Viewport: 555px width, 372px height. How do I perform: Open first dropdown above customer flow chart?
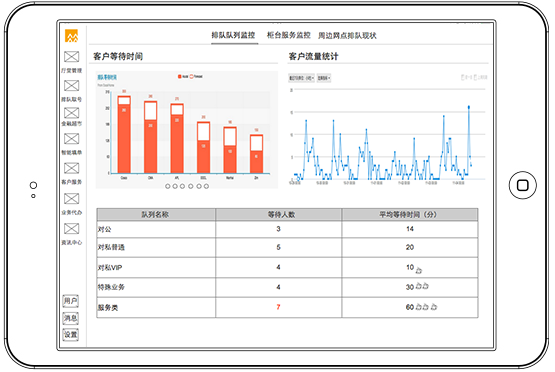coord(301,78)
